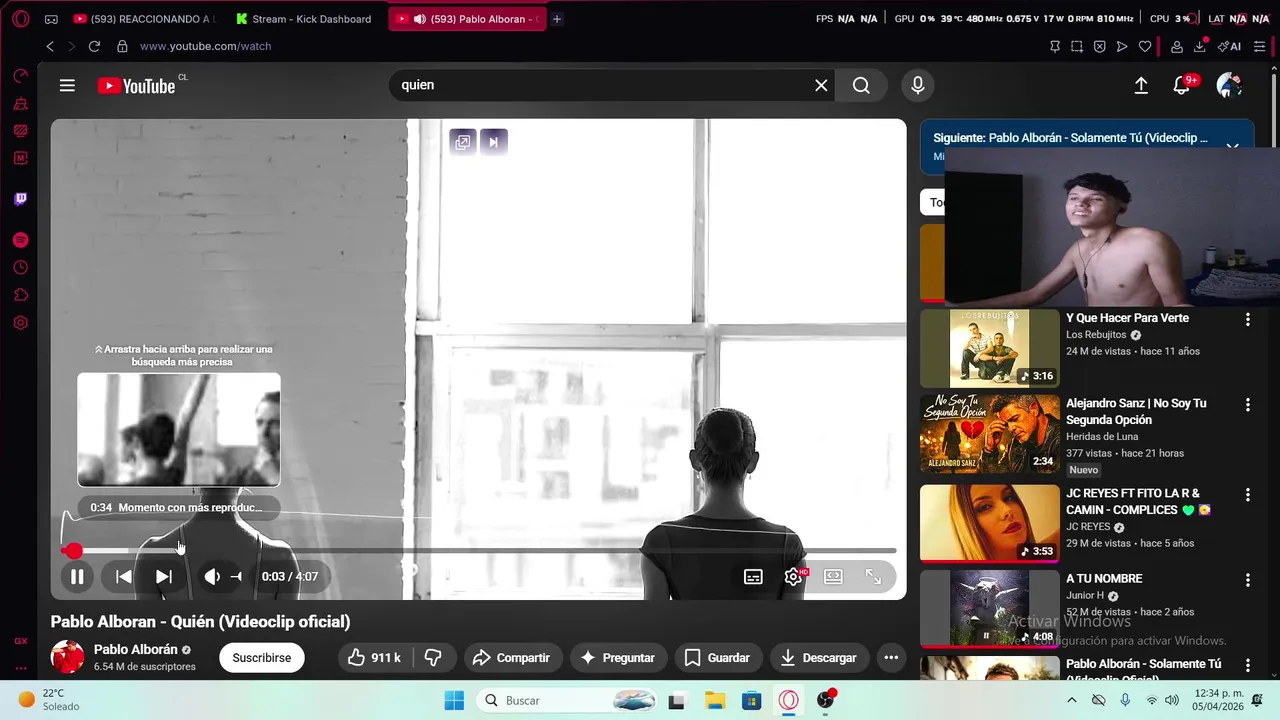Open ad blocker shield icon
The image size is (1280, 720).
tap(1099, 46)
